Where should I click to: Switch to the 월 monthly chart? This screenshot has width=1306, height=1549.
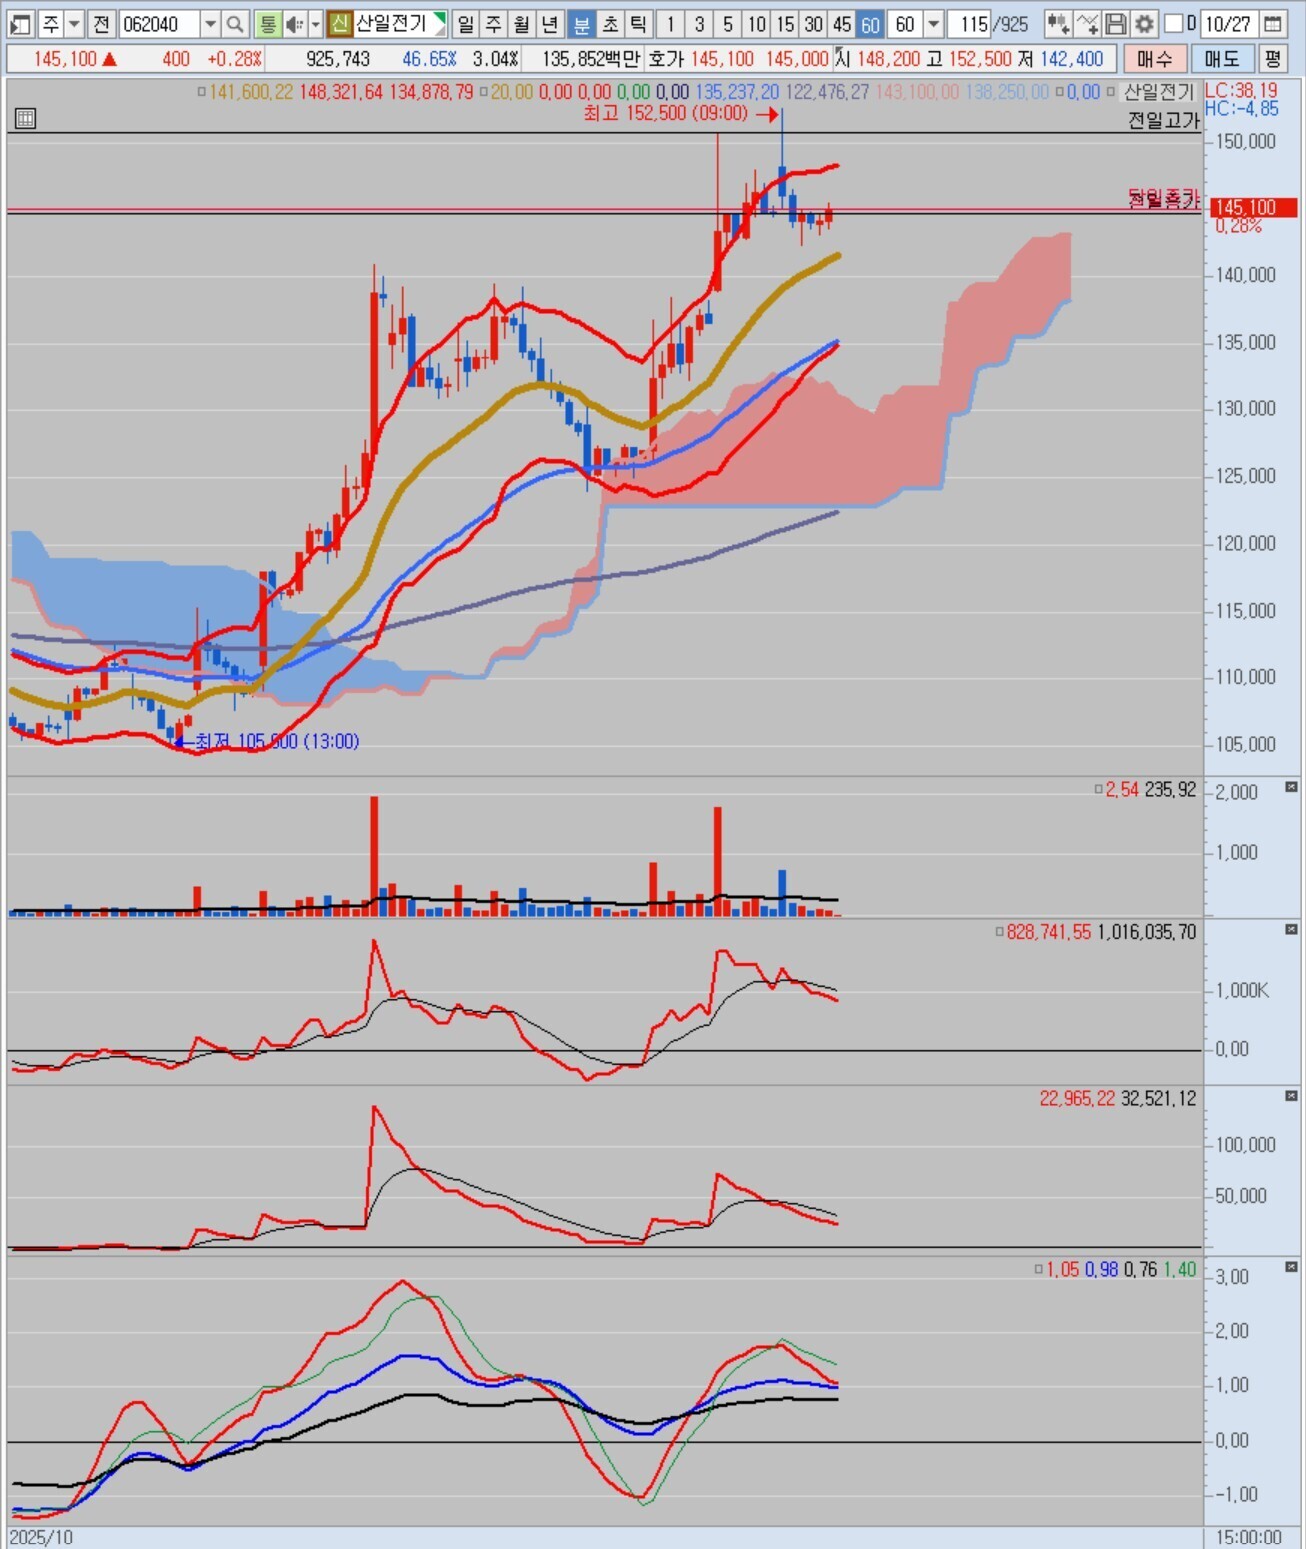pyautogui.click(x=522, y=23)
